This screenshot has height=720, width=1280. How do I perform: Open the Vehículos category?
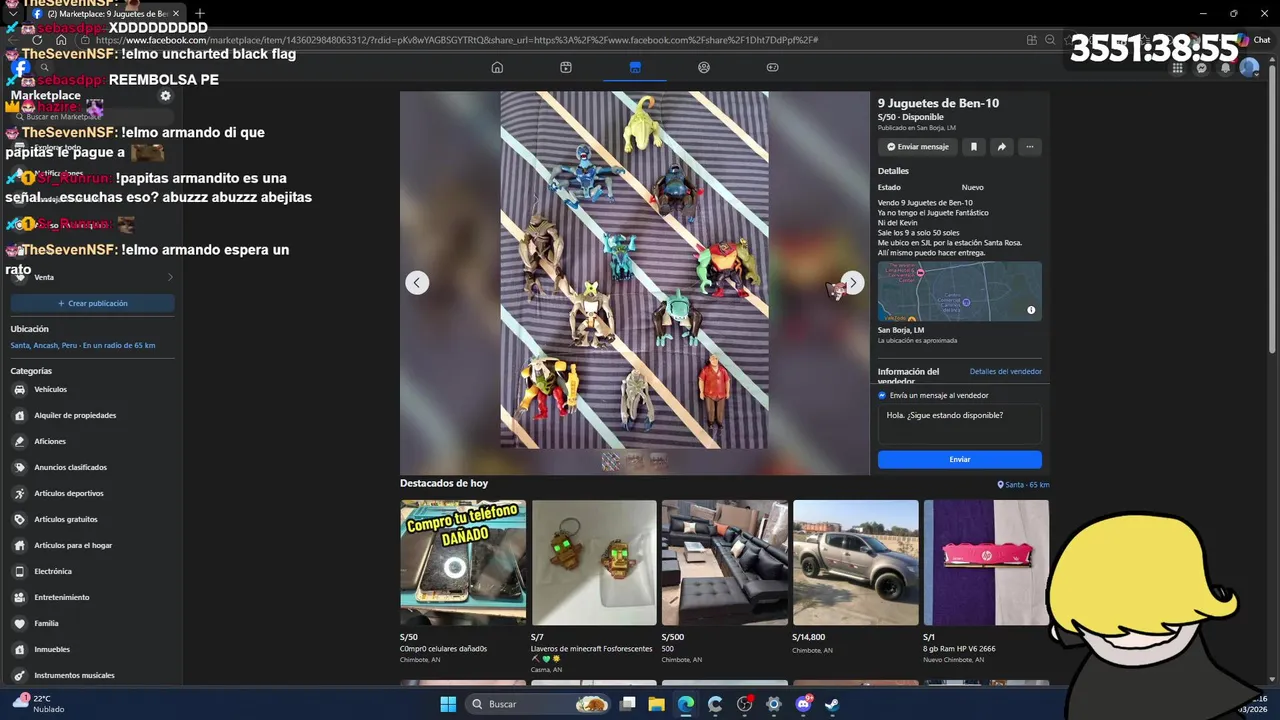click(x=91, y=389)
